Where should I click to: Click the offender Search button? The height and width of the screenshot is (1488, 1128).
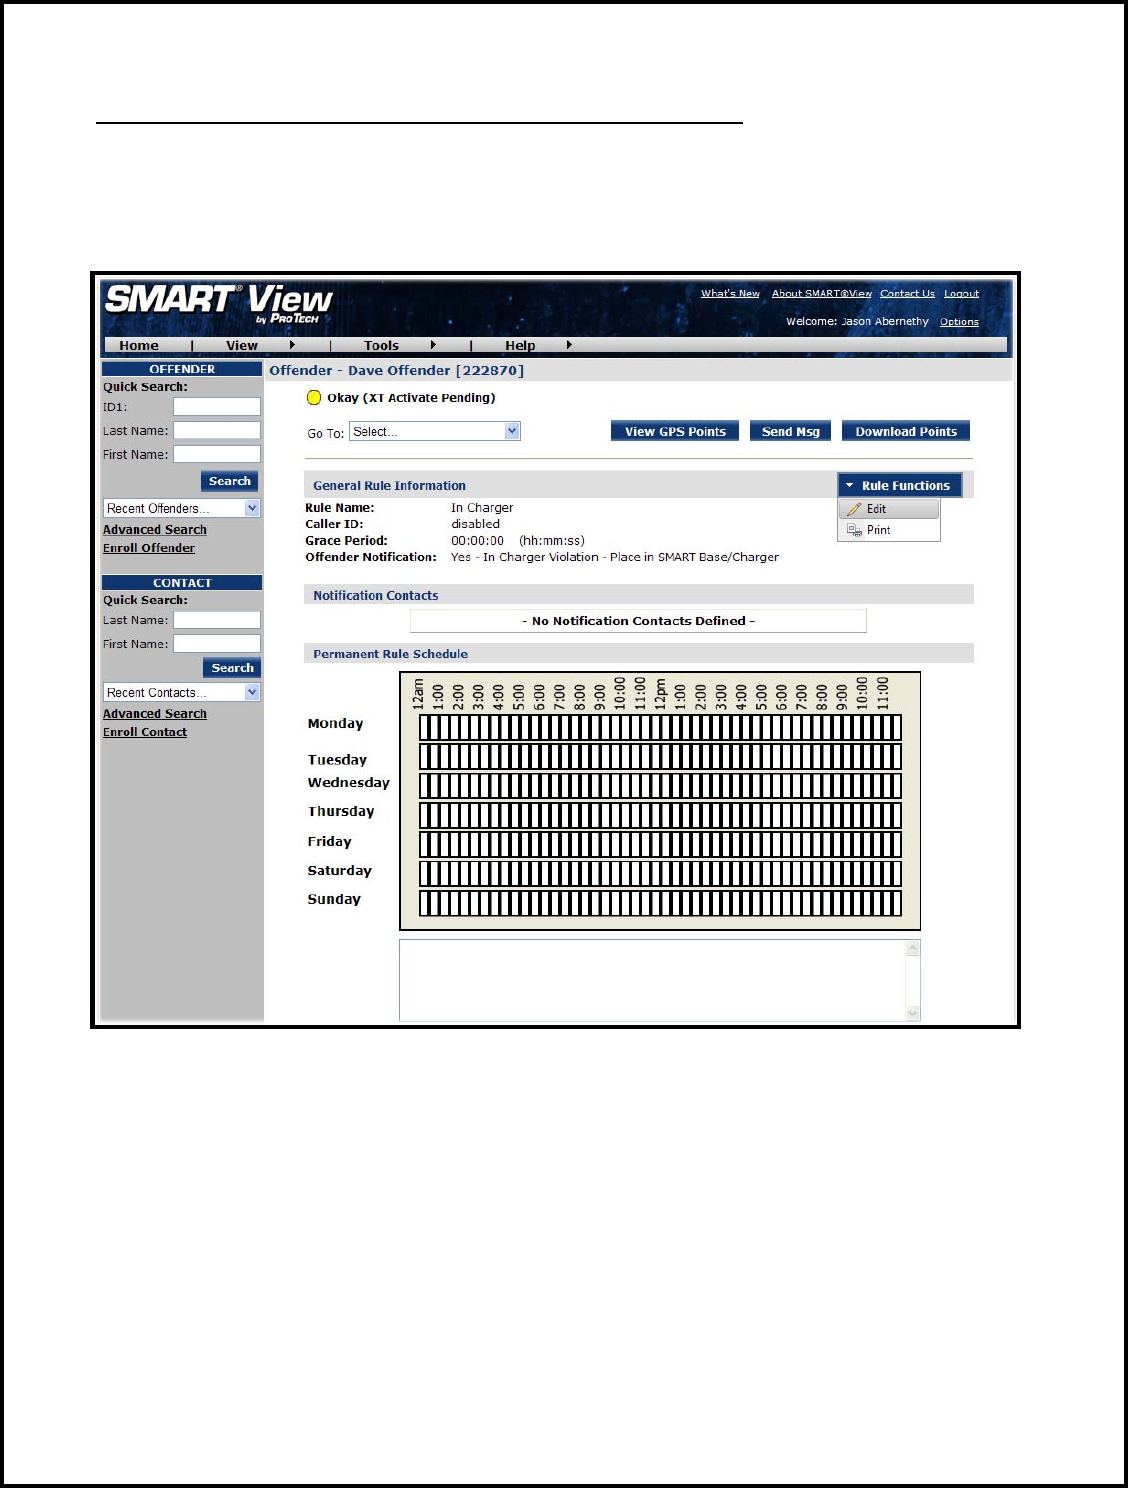click(230, 481)
